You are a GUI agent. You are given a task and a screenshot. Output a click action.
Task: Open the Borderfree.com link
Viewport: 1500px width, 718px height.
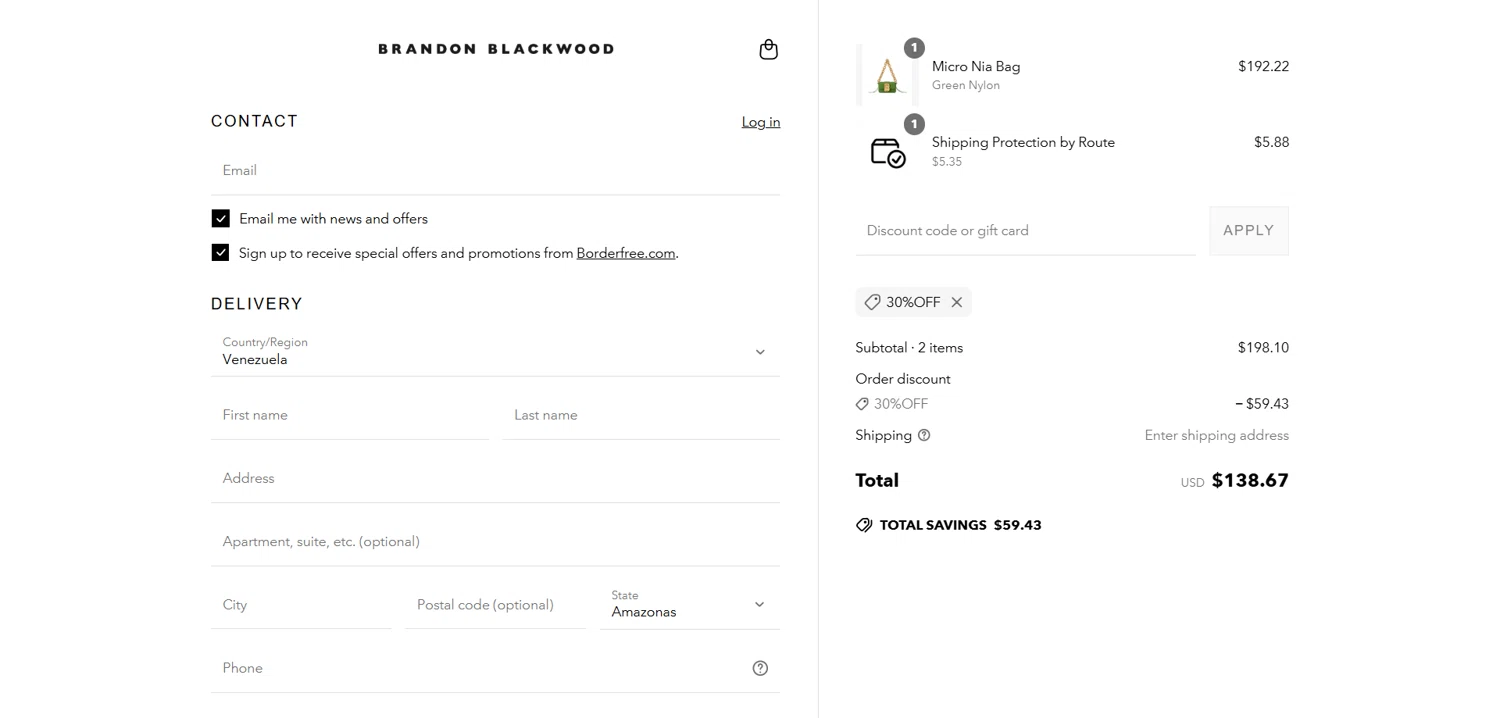[x=626, y=254]
